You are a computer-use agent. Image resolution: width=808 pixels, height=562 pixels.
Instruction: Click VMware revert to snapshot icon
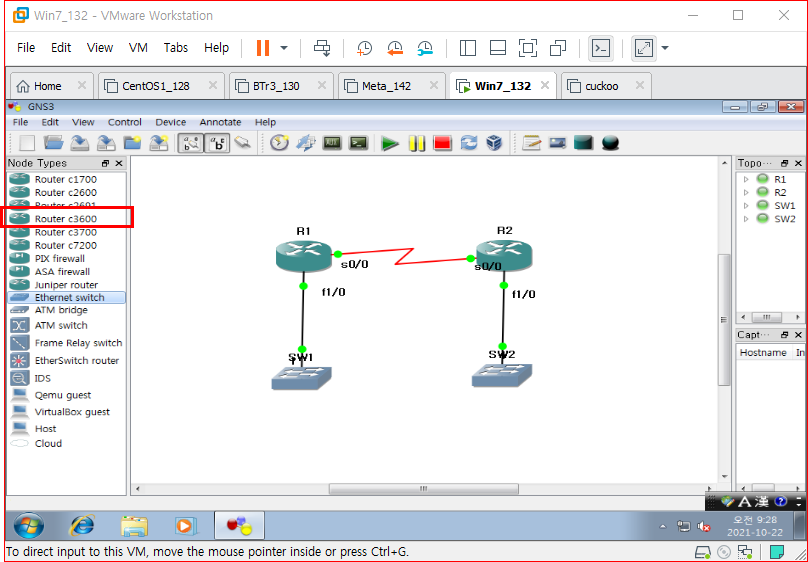(x=395, y=48)
